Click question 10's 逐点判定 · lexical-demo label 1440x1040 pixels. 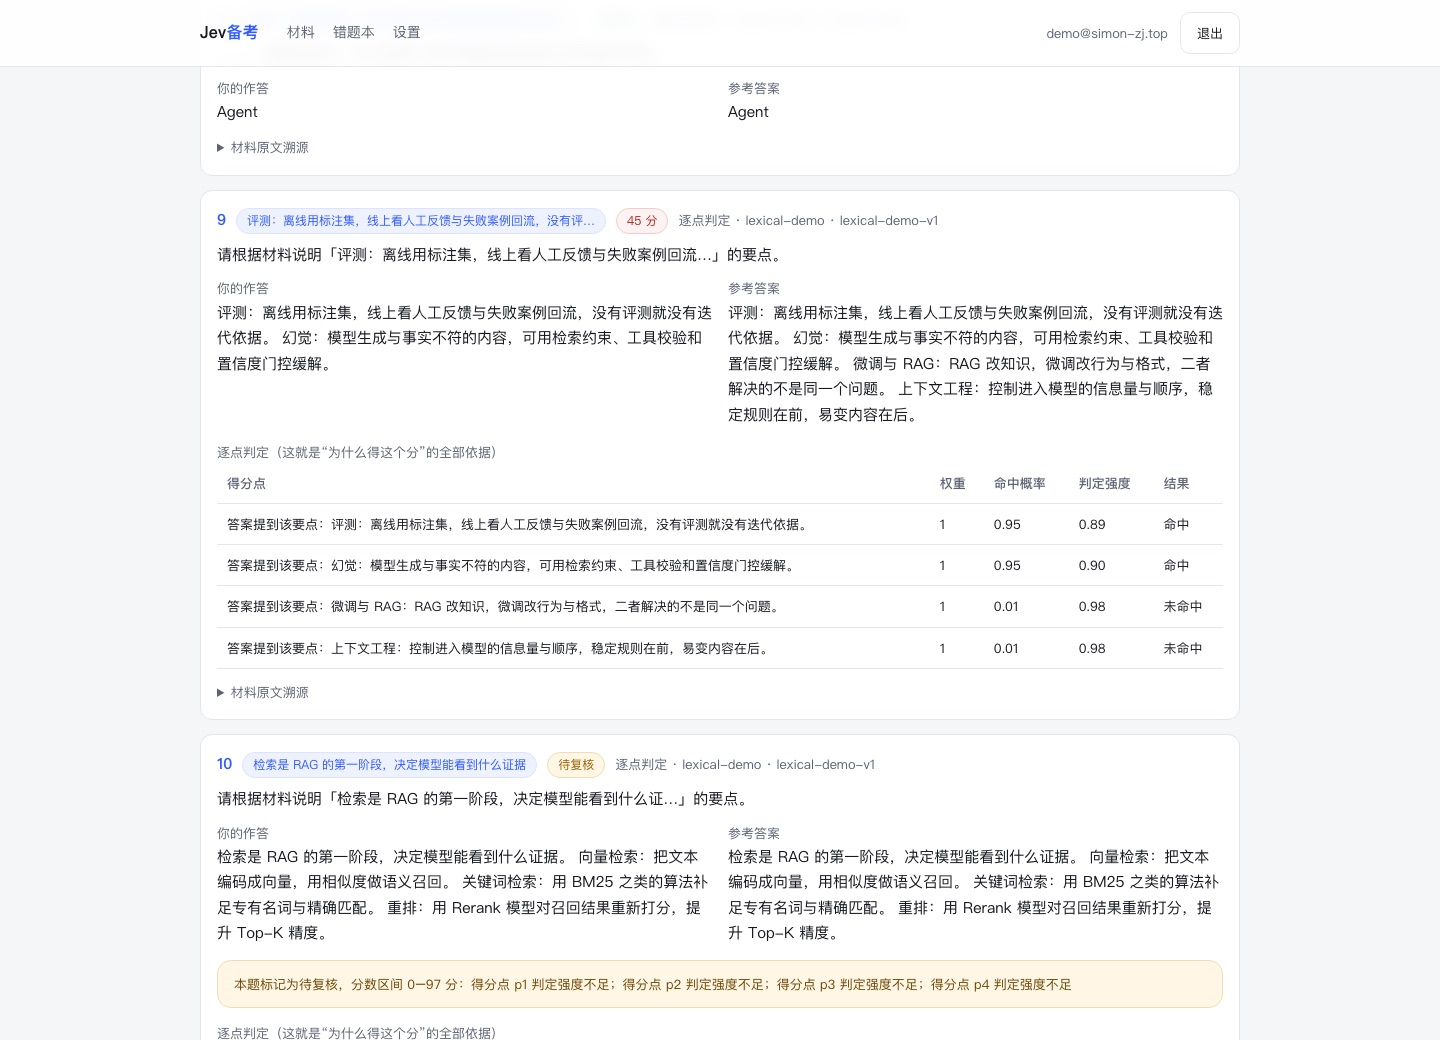pyautogui.click(x=745, y=765)
